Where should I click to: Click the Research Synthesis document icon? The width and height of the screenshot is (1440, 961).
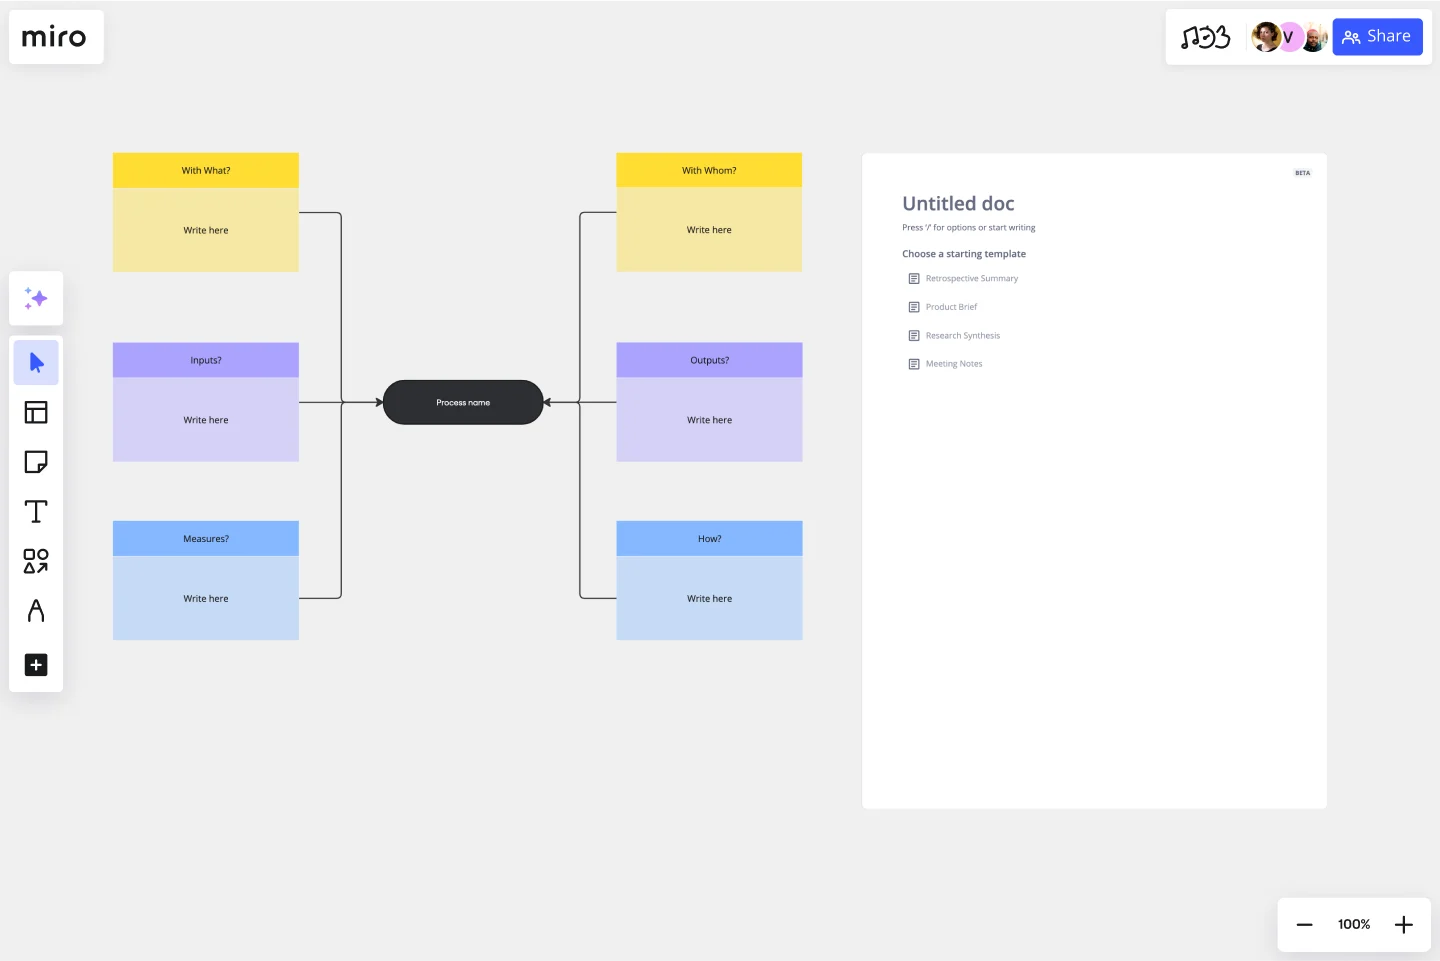914,336
